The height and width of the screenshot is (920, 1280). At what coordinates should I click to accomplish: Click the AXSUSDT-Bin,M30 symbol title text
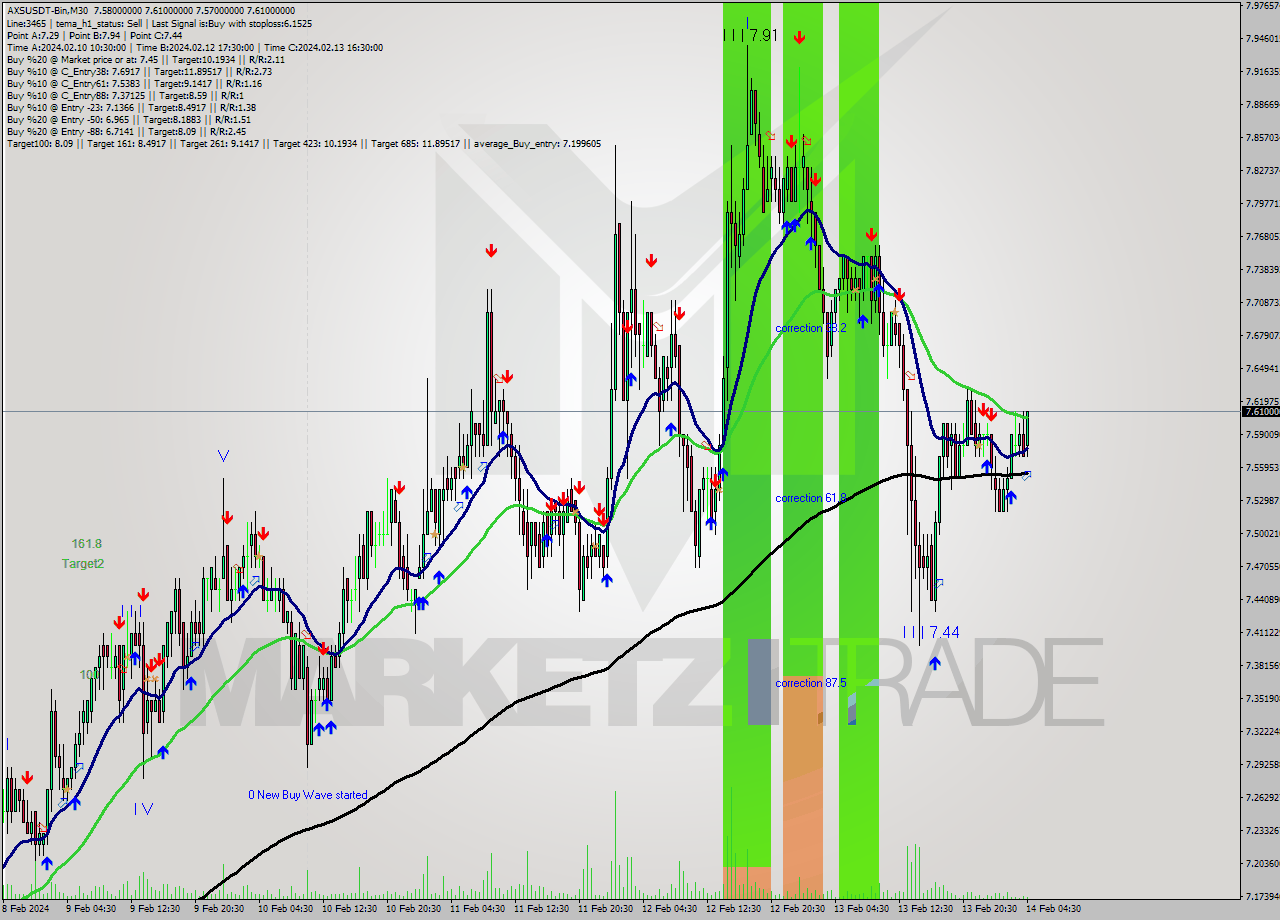point(49,10)
